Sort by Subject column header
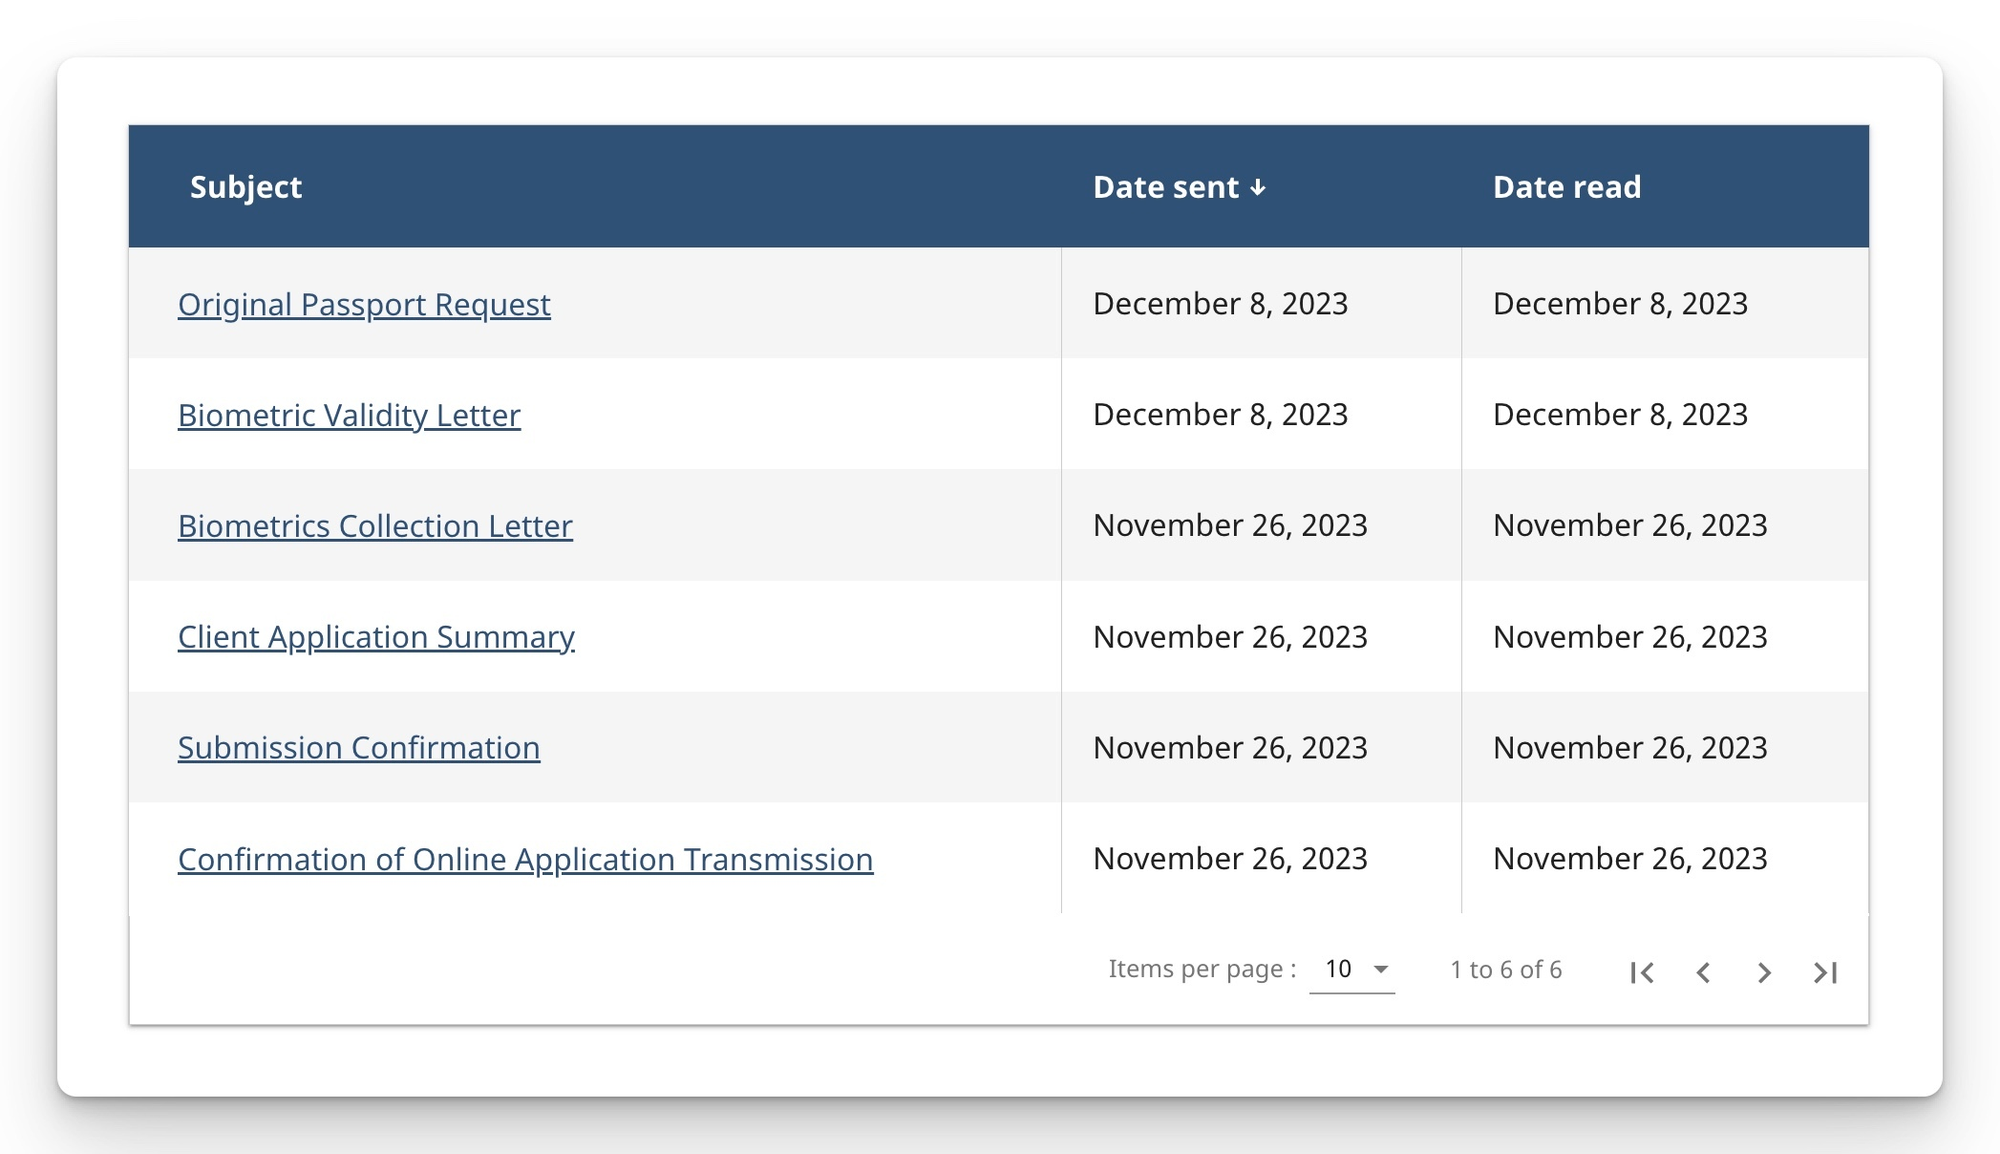 tap(246, 187)
